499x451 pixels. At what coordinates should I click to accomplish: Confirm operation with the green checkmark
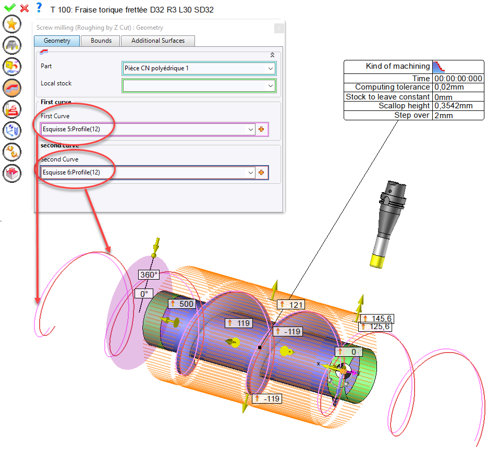[x=10, y=7]
